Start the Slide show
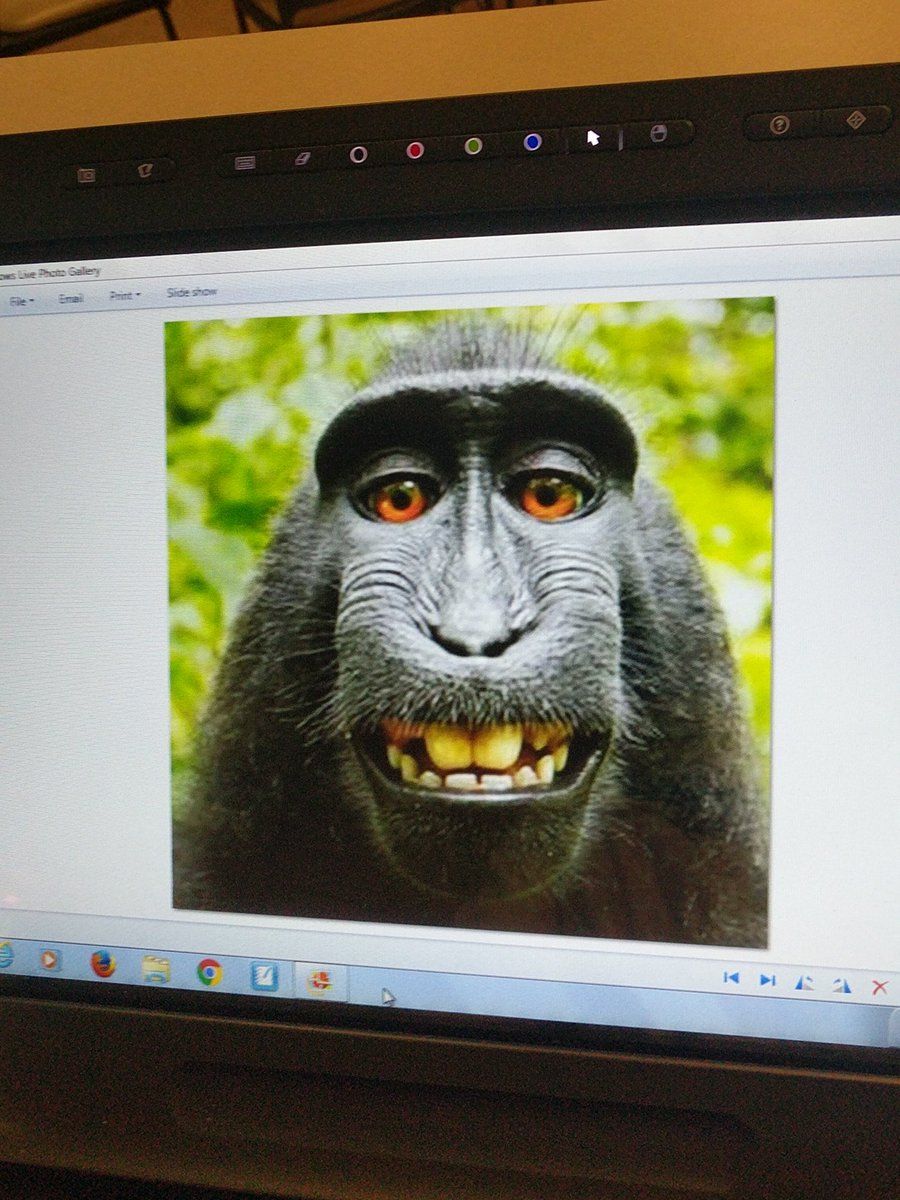The width and height of the screenshot is (900, 1200). 190,292
